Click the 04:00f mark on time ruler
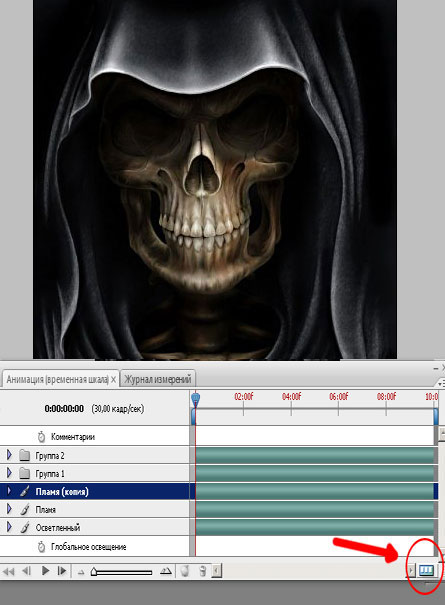This screenshot has width=445, height=605. 291,397
